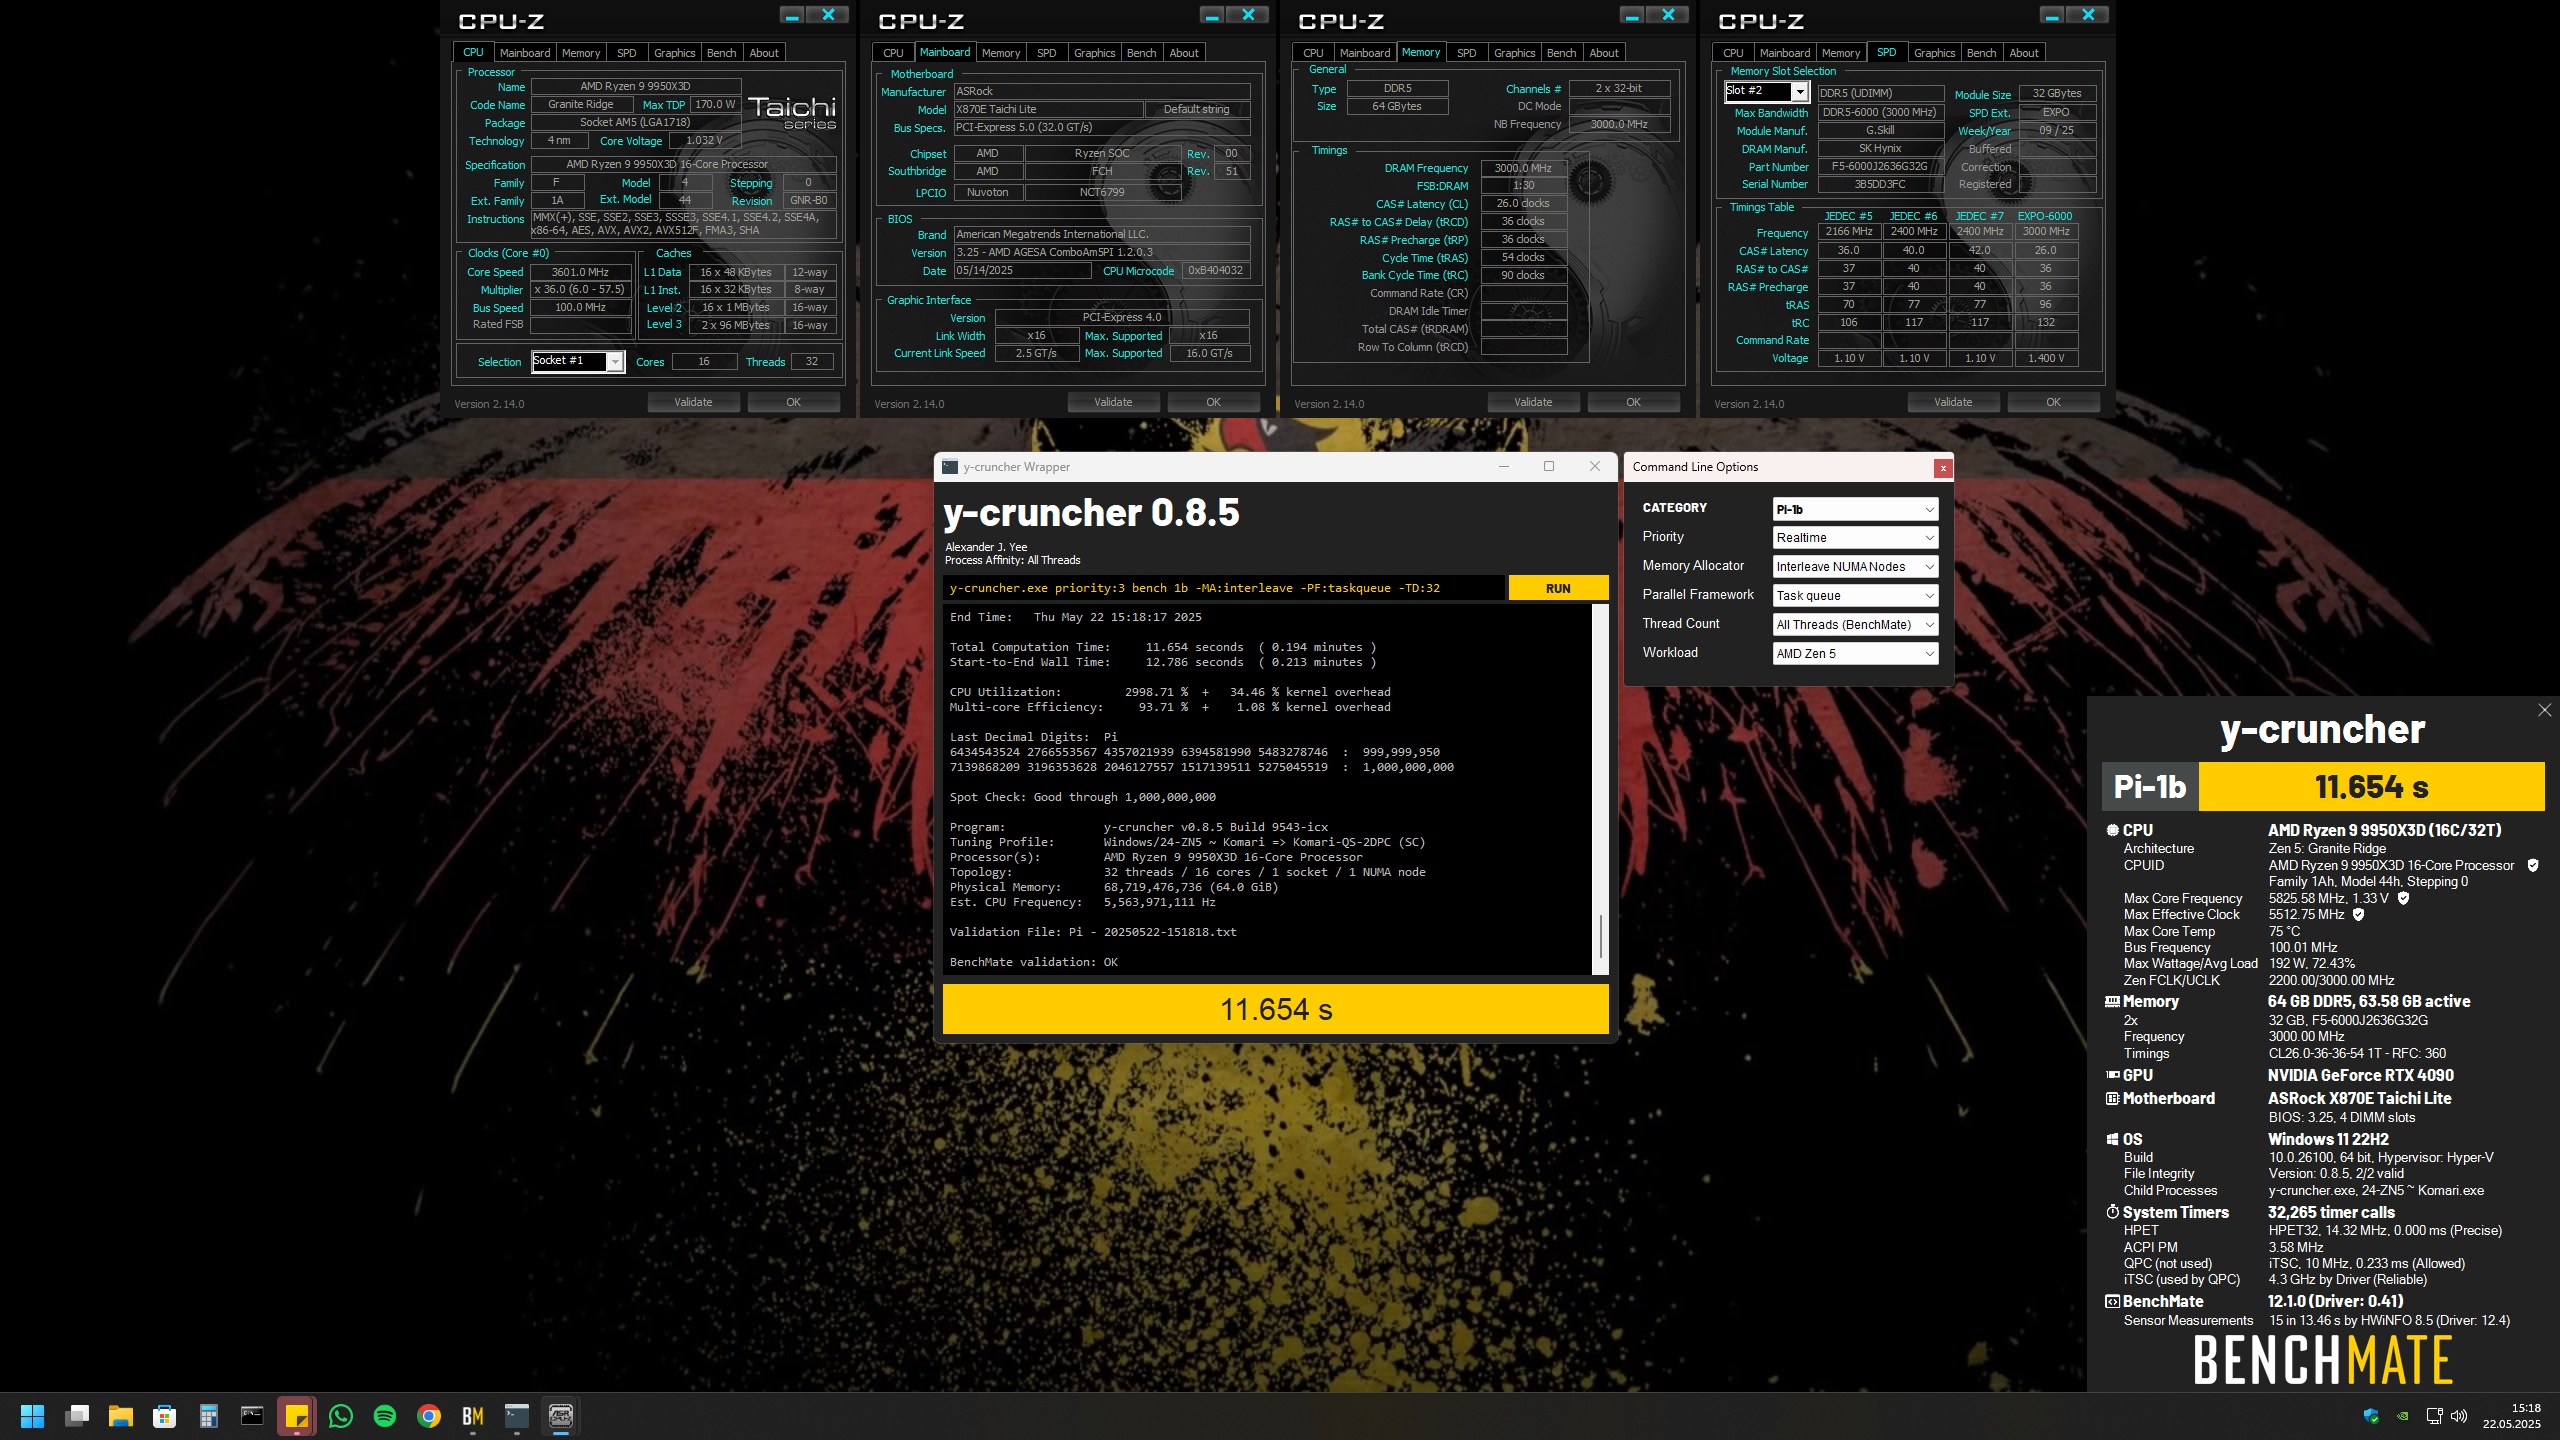Click OK in CPU-Z Mainboard window
Image resolution: width=2560 pixels, height=1440 pixels.
click(1213, 402)
